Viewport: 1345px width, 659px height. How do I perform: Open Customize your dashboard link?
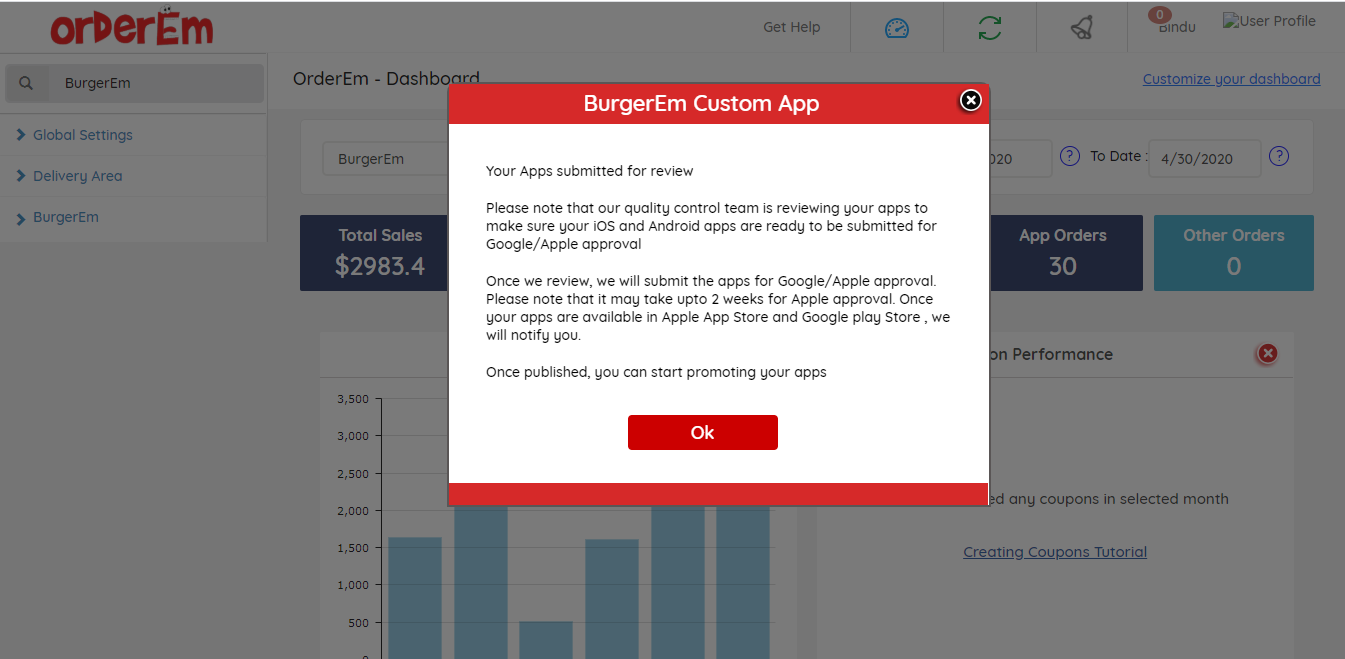click(x=1231, y=79)
